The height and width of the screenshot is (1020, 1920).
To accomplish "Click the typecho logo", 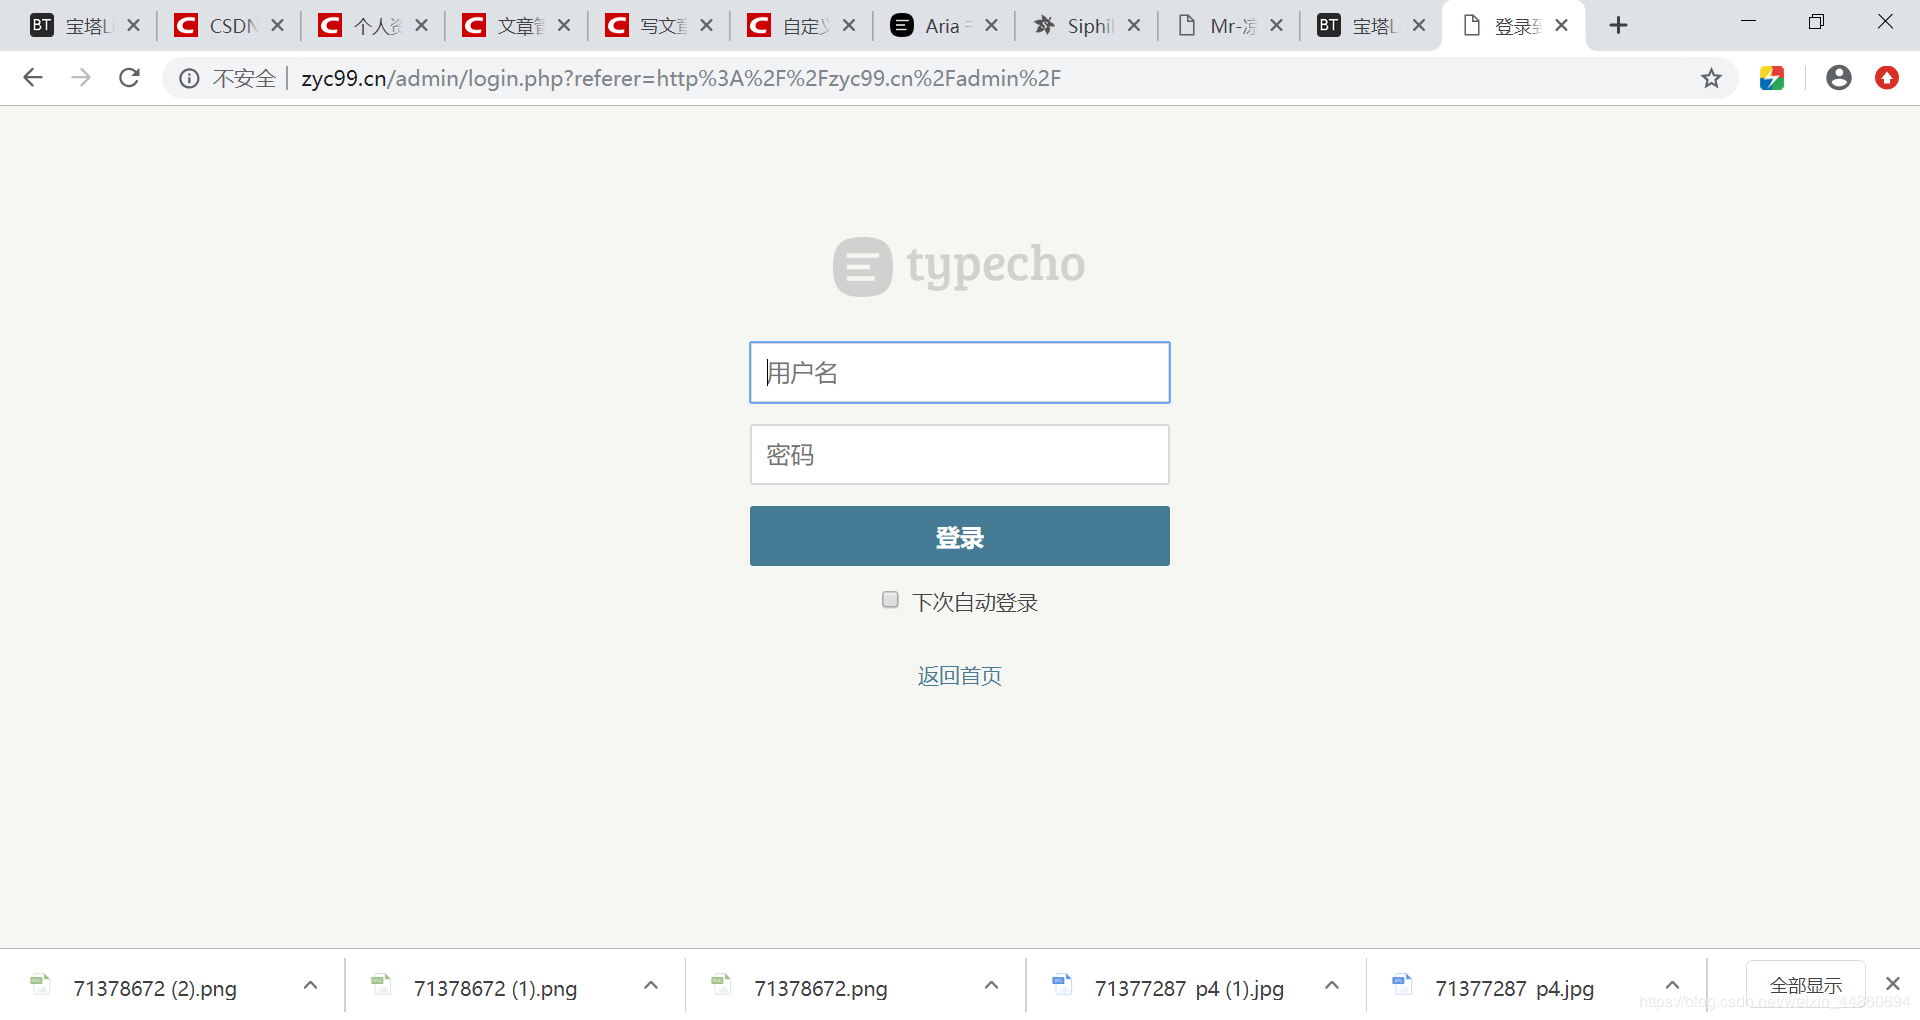I will click(x=959, y=266).
